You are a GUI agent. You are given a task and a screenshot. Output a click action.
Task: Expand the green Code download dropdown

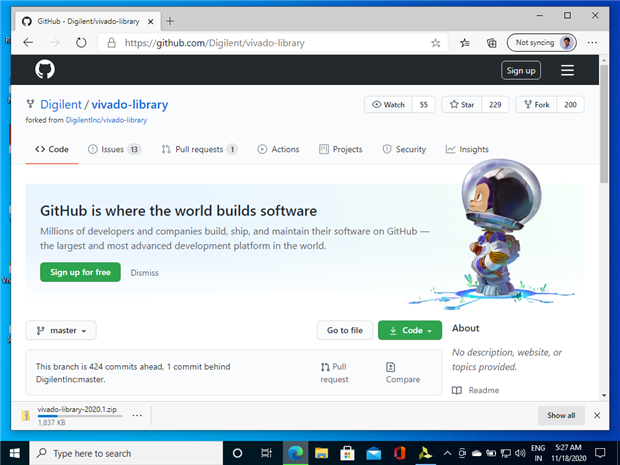[x=410, y=330]
